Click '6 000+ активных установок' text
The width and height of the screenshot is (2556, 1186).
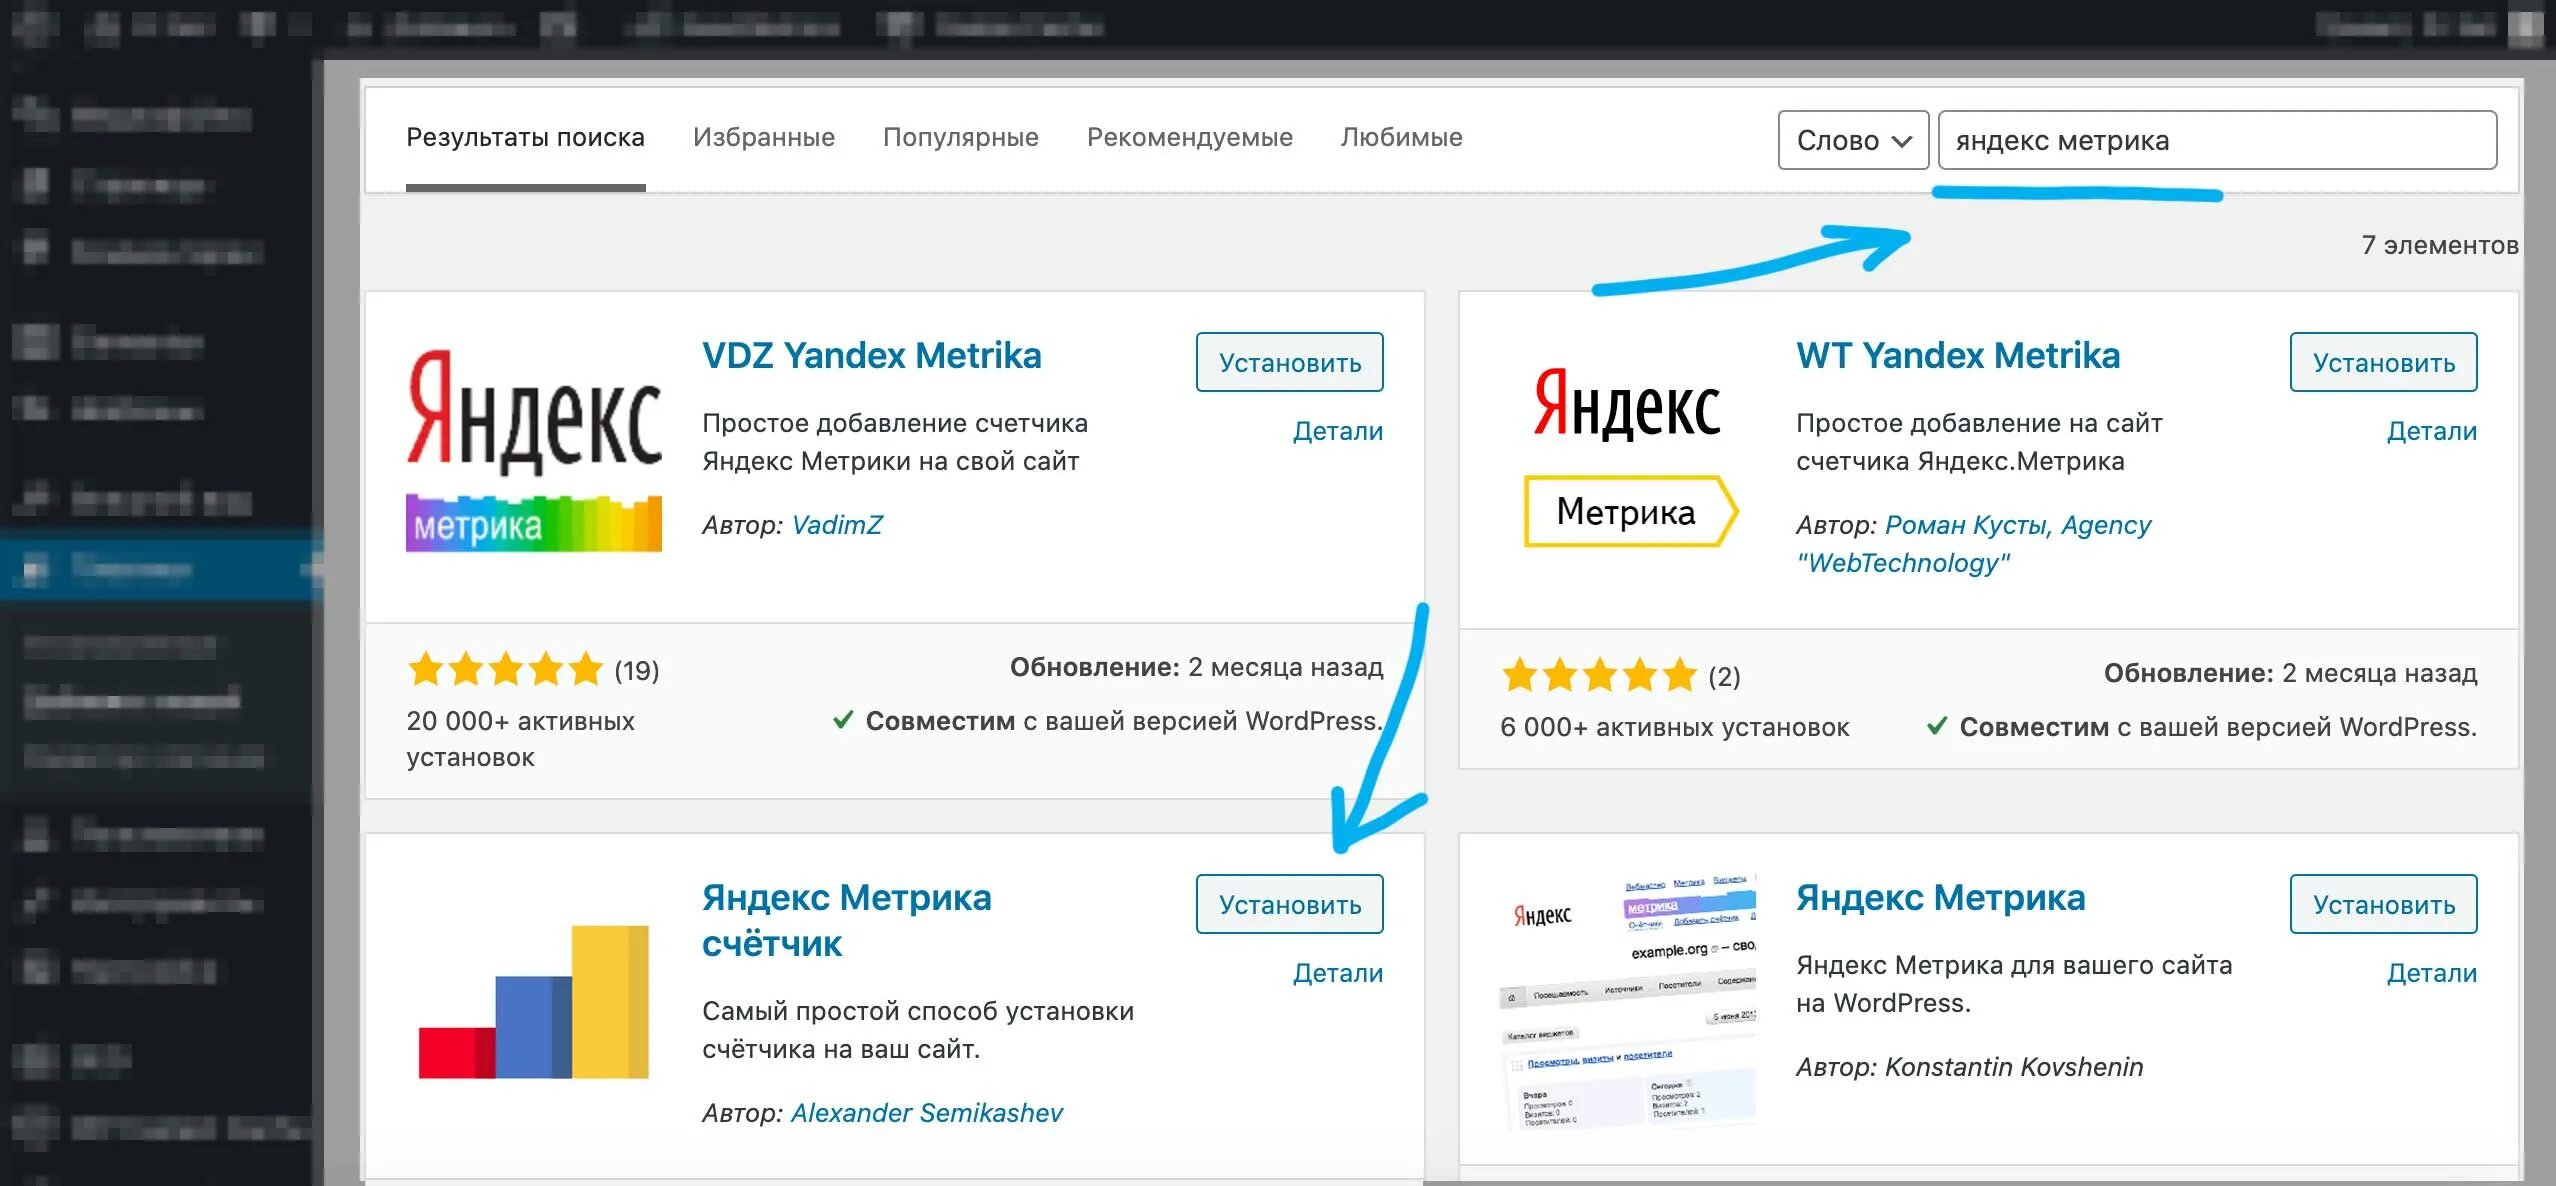[1674, 727]
